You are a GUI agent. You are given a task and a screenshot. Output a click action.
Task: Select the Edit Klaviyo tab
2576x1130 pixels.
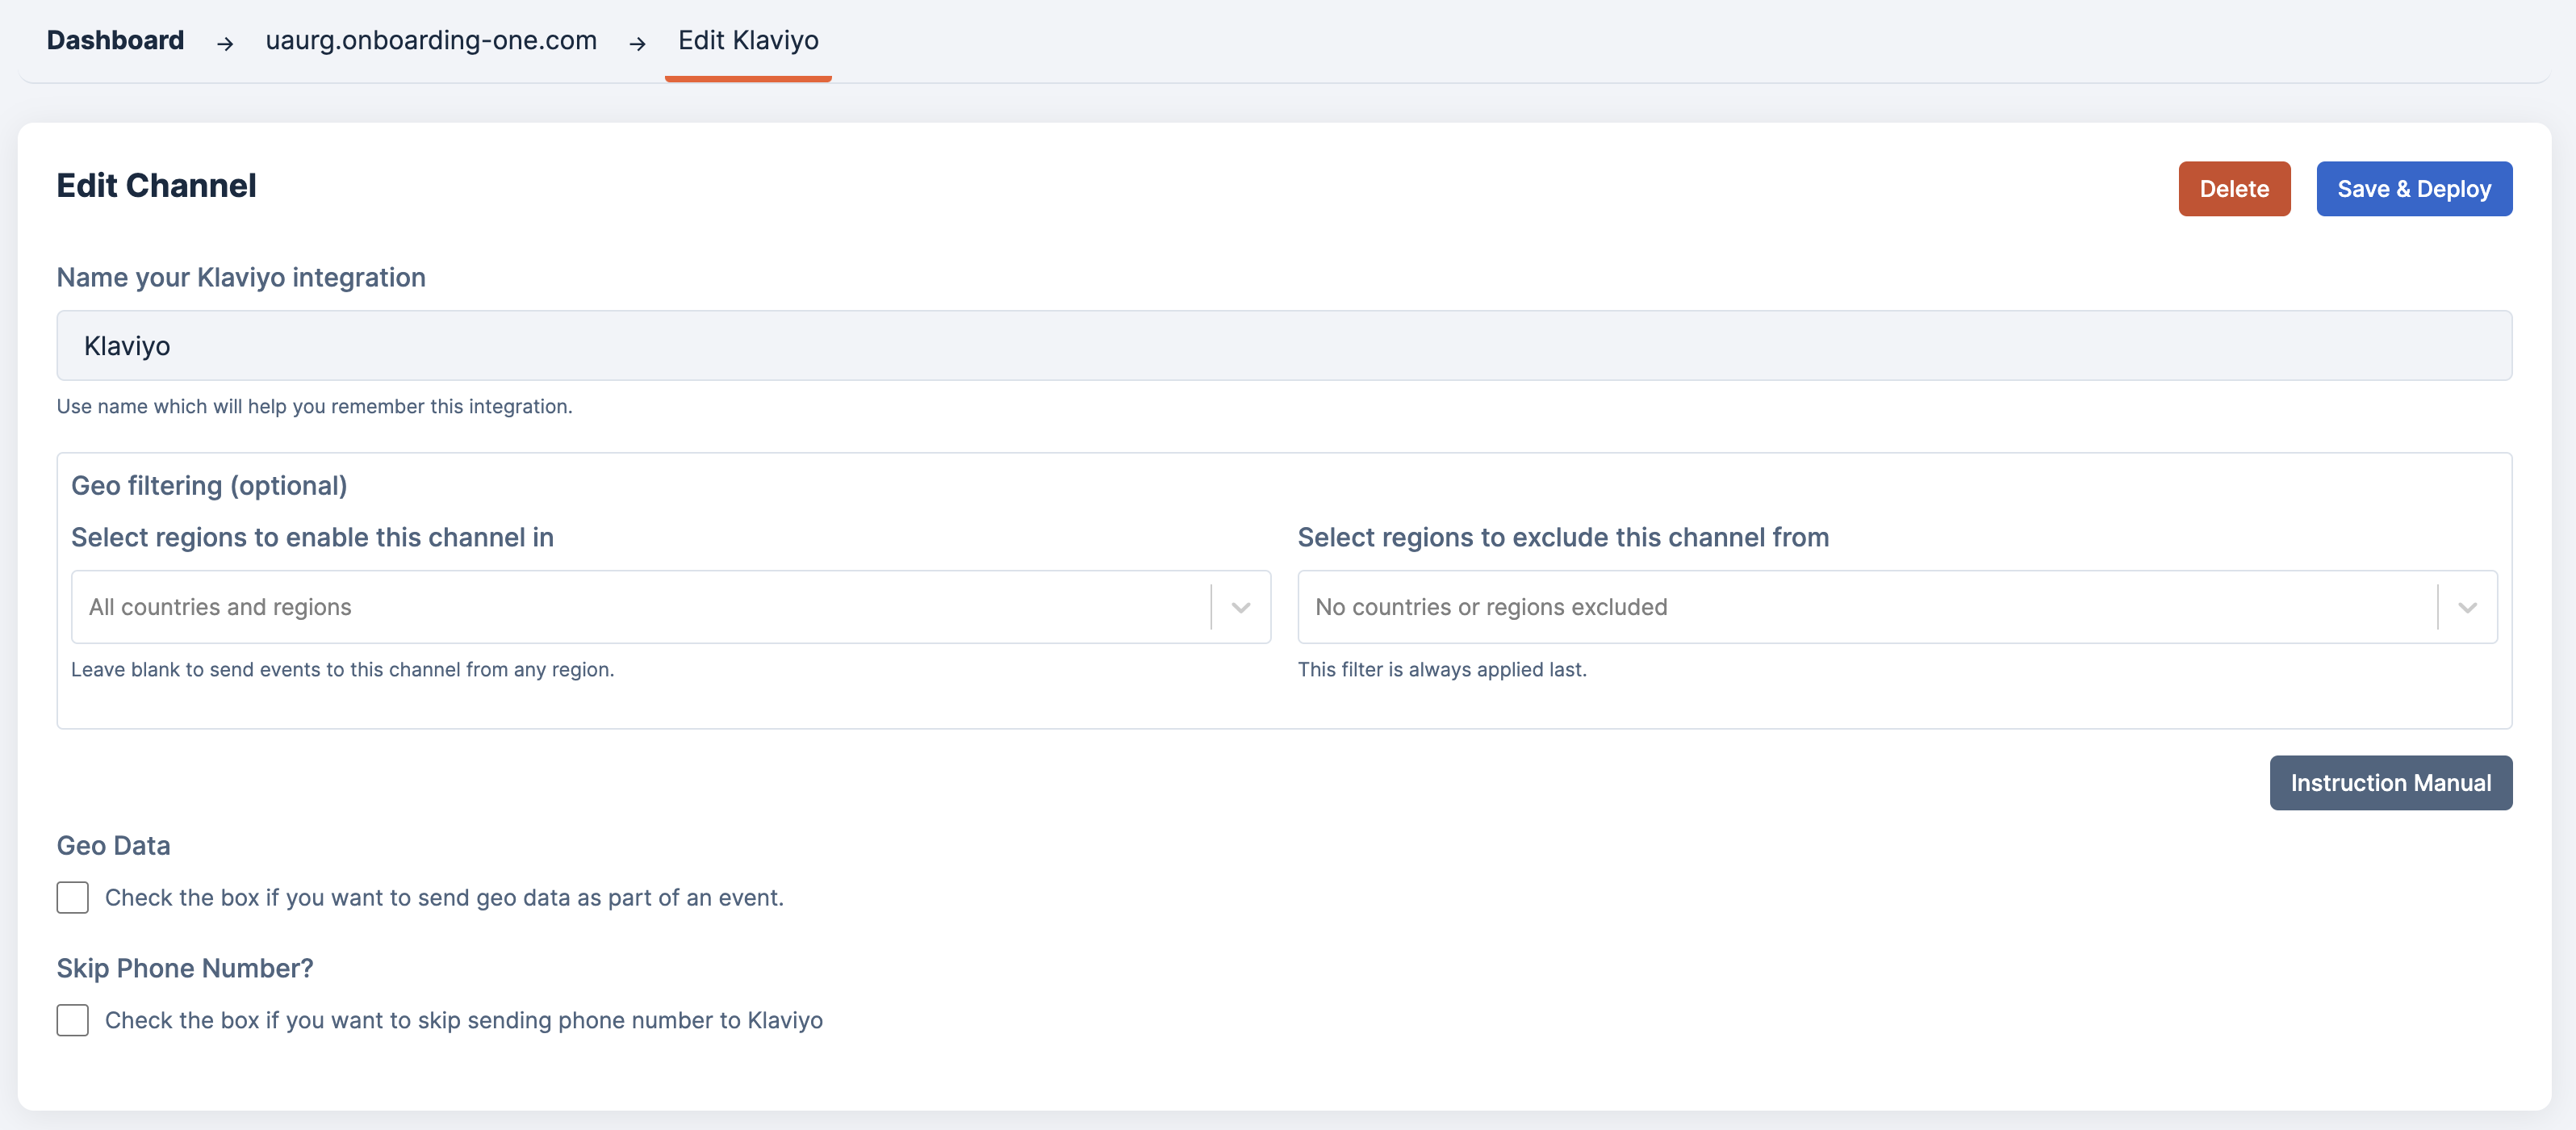tap(748, 40)
